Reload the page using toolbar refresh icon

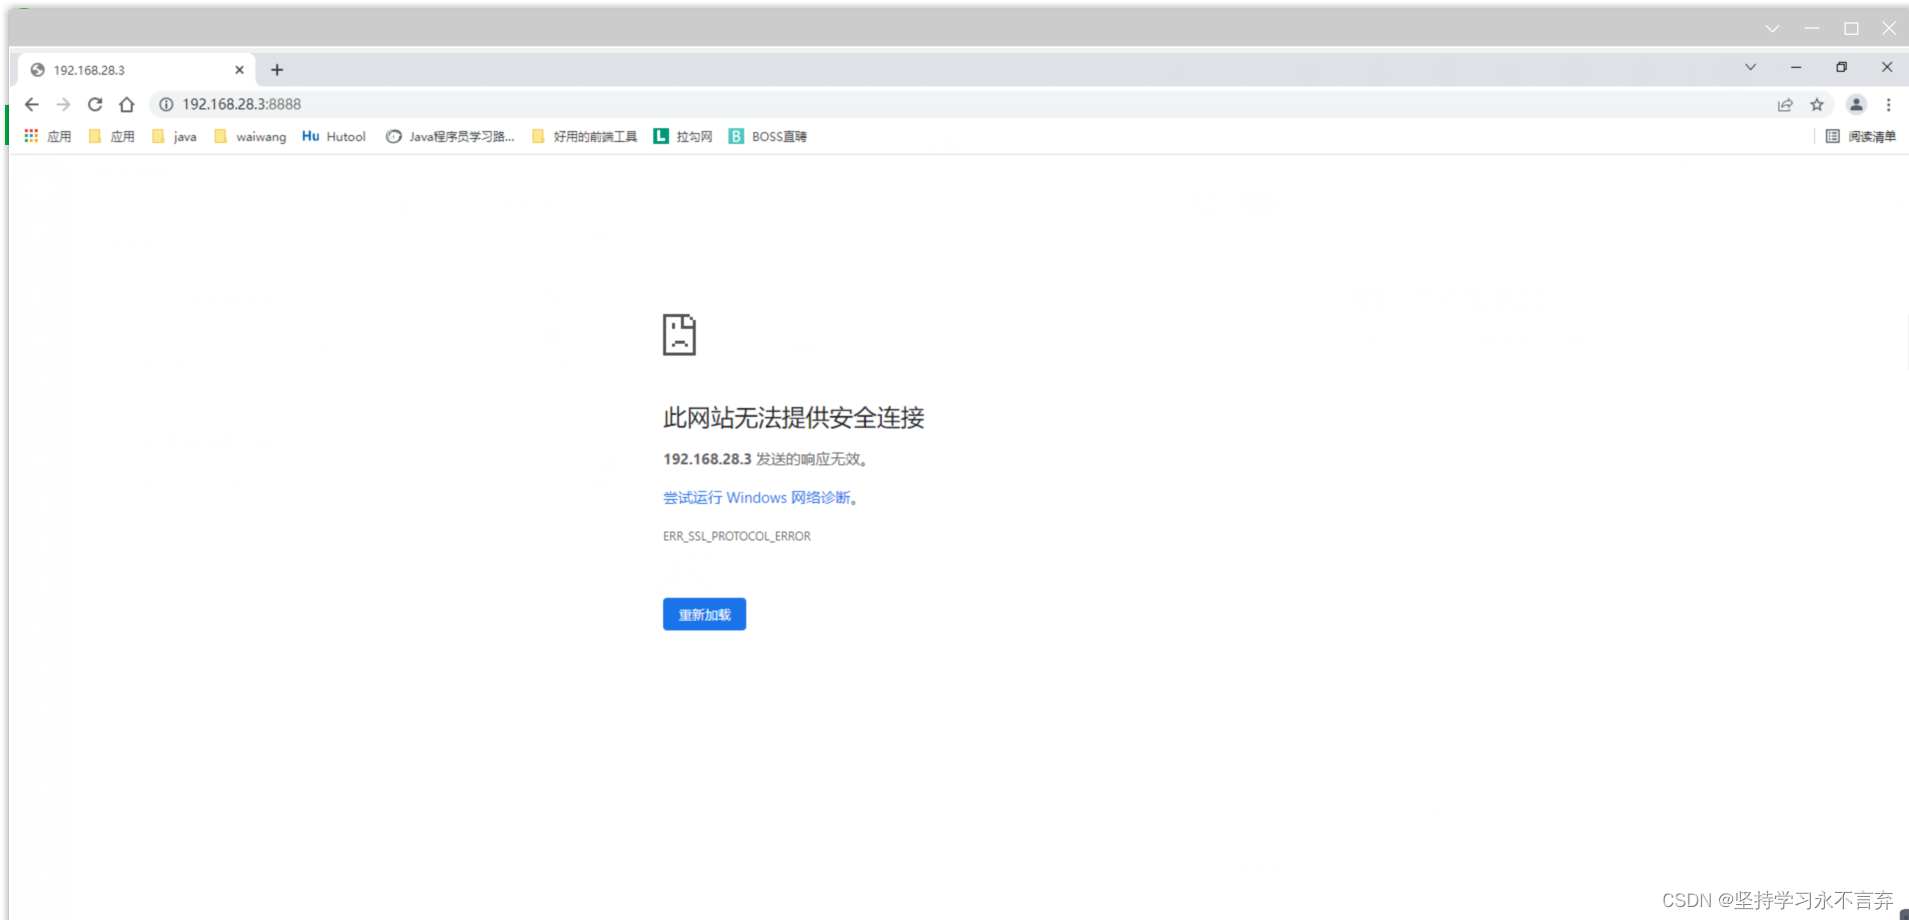(95, 104)
